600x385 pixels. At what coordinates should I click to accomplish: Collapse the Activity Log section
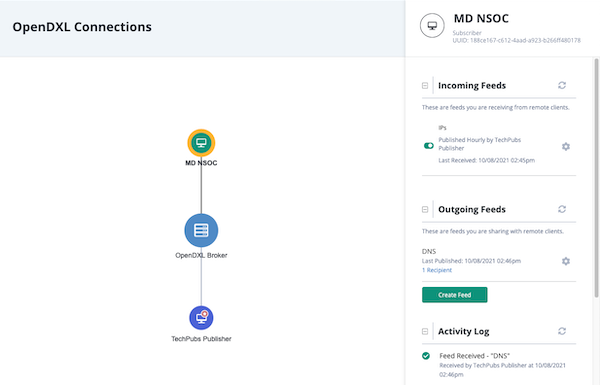pos(425,331)
